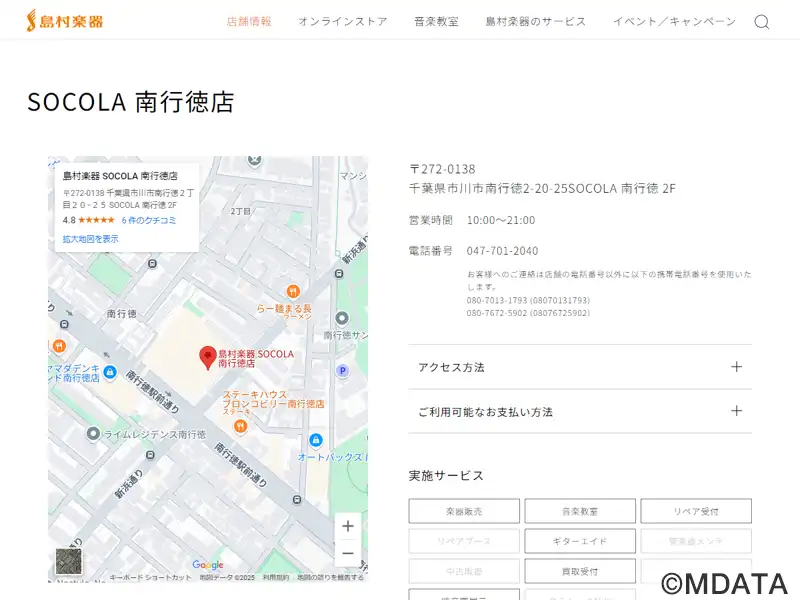Click the 音楽教室 service button
This screenshot has height=600, width=800.
(x=580, y=511)
